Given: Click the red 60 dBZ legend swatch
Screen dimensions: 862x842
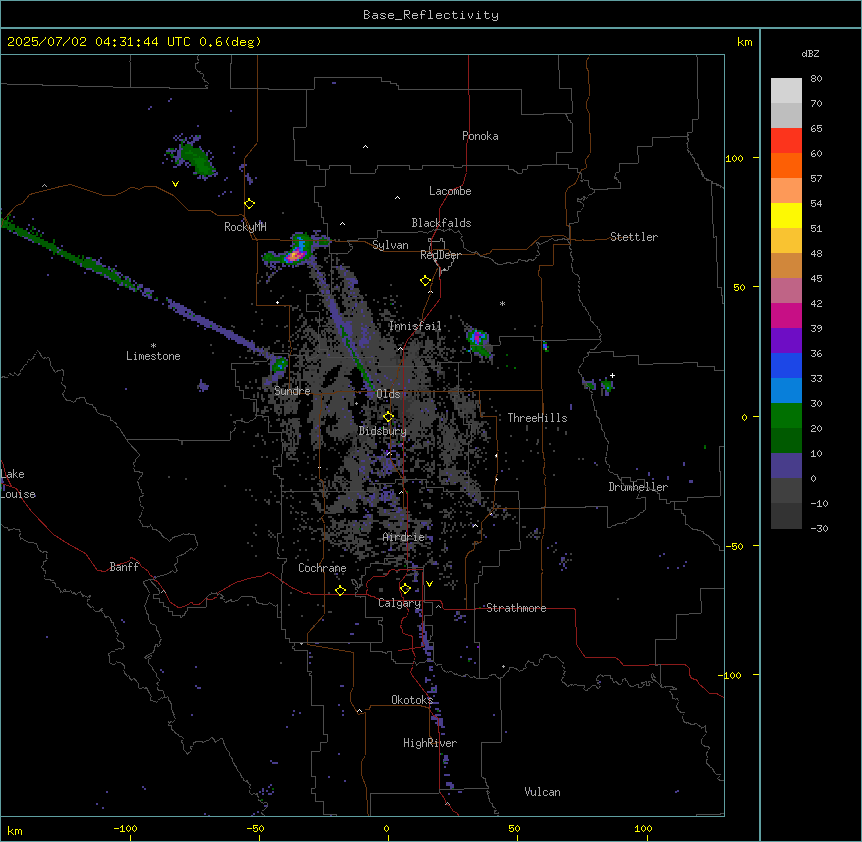Looking at the screenshot, I should pos(786,141).
